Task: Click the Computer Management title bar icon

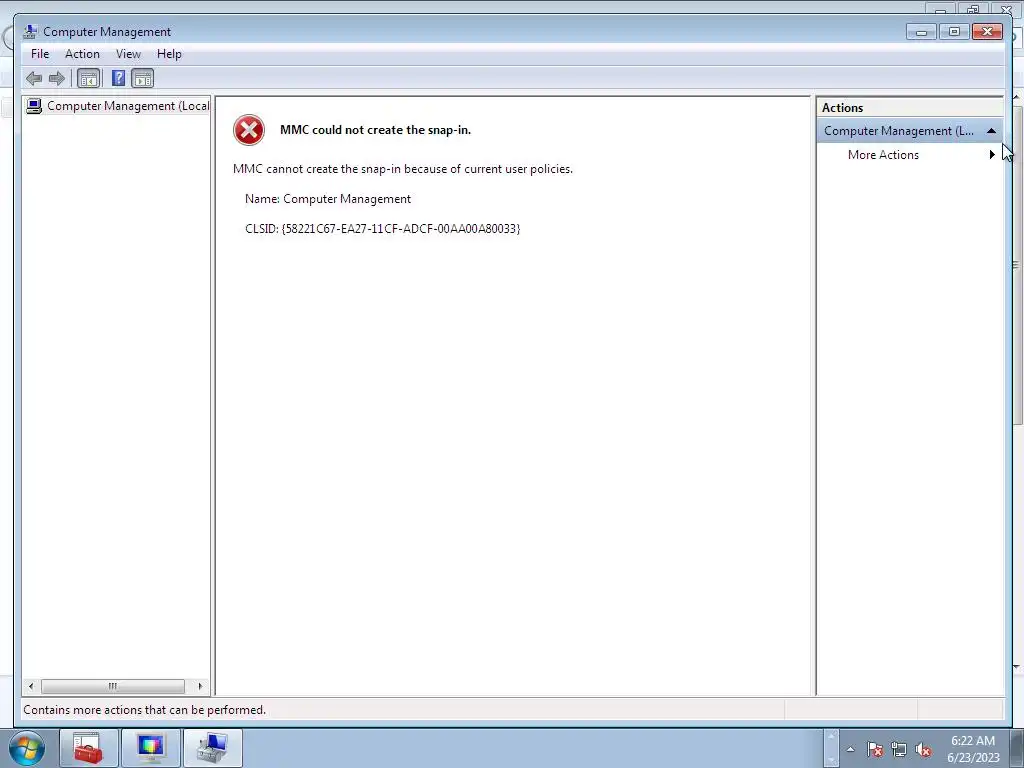Action: pyautogui.click(x=30, y=31)
